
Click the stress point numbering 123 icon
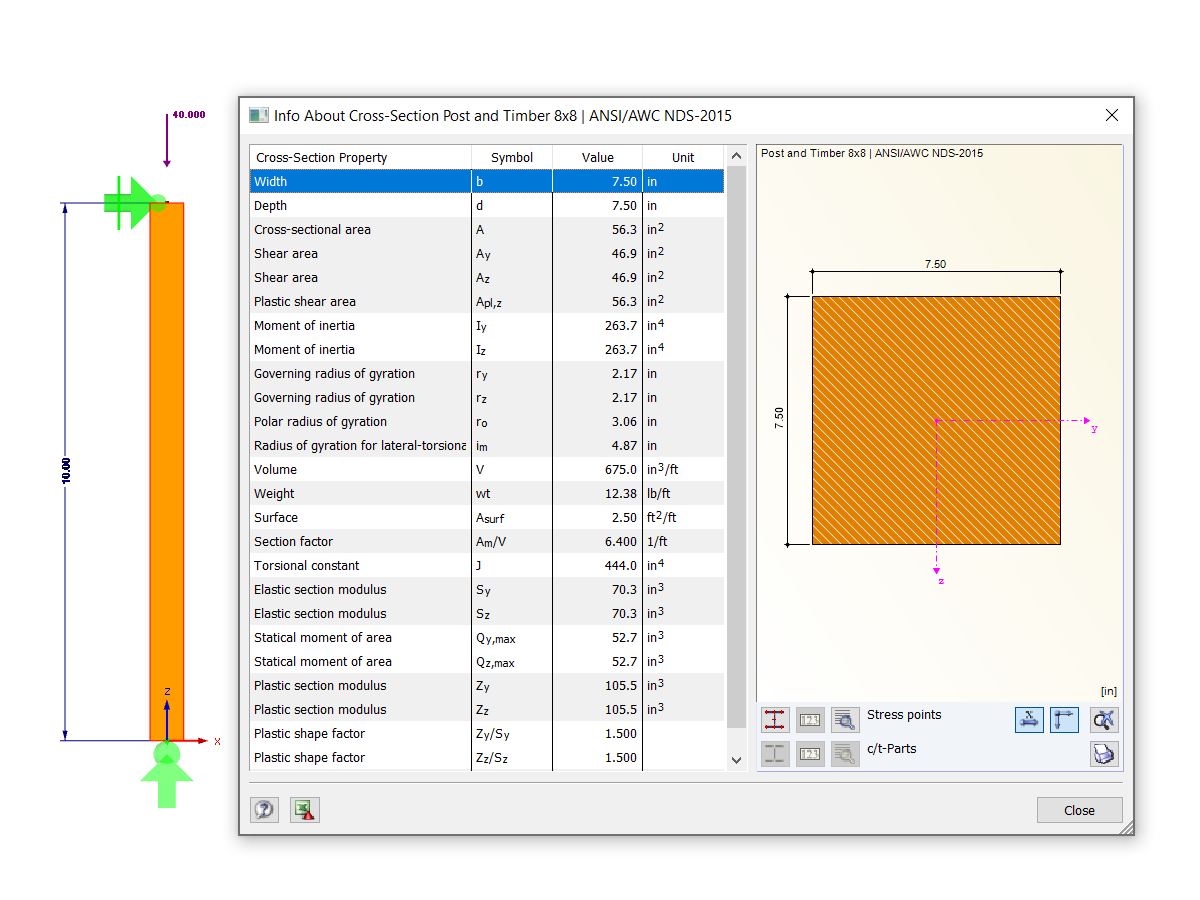click(x=810, y=719)
